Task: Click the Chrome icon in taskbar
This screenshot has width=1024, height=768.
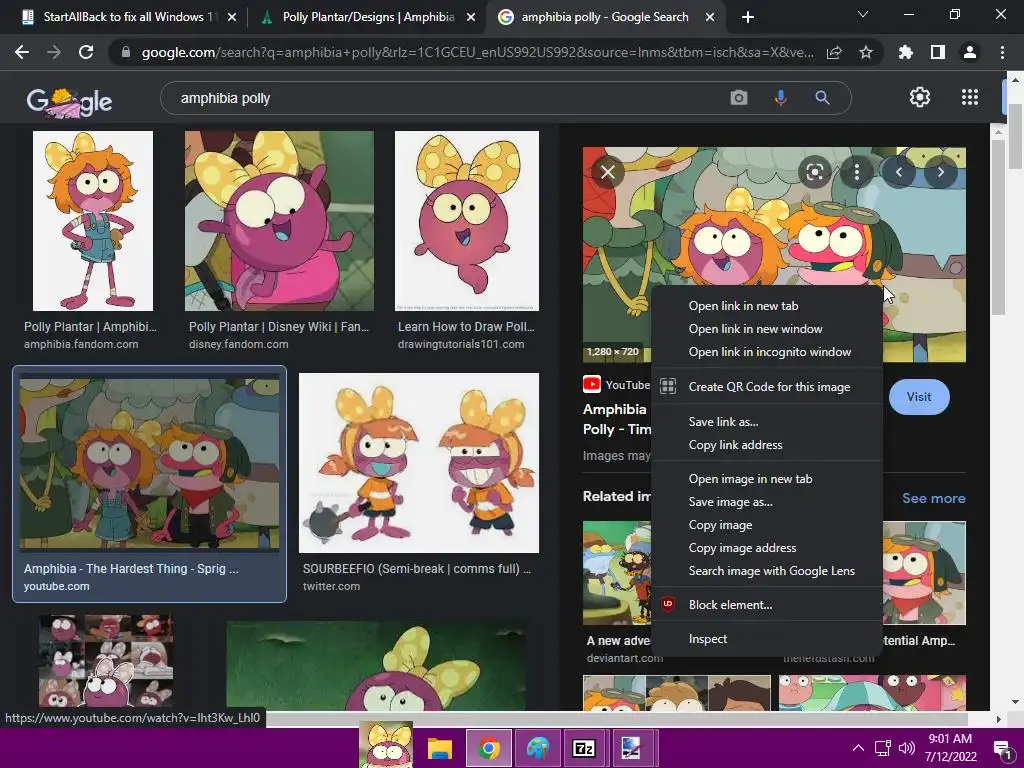Action: pyautogui.click(x=488, y=748)
